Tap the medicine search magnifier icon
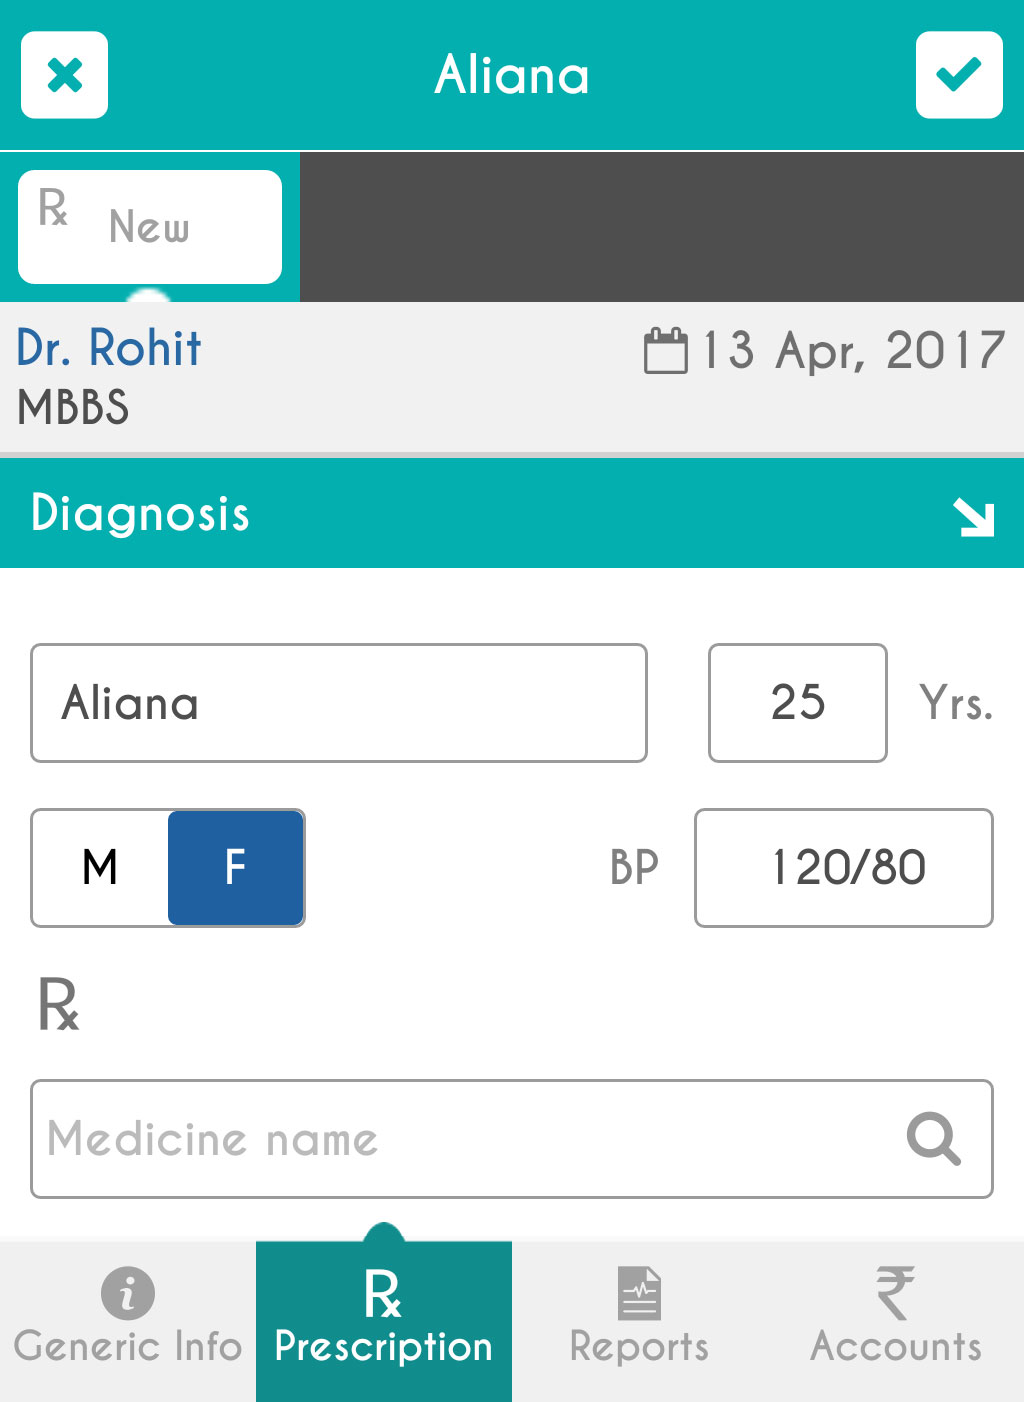The width and height of the screenshot is (1024, 1402). (933, 1138)
